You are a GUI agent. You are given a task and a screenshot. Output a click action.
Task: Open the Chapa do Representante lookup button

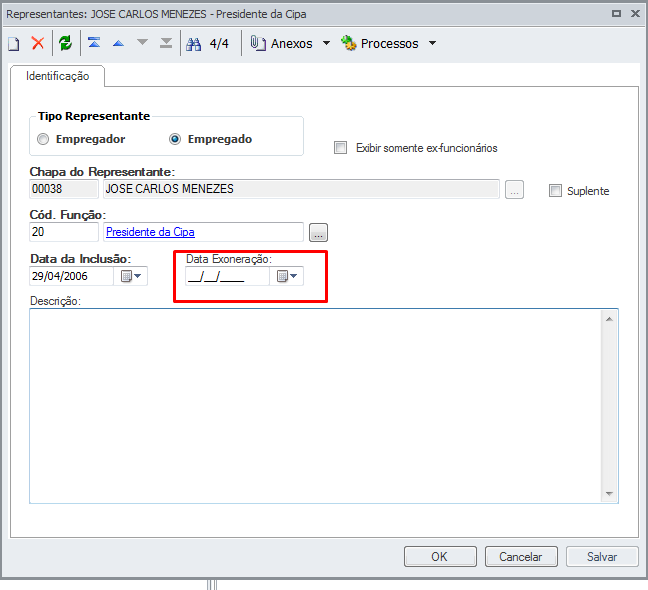tap(514, 190)
